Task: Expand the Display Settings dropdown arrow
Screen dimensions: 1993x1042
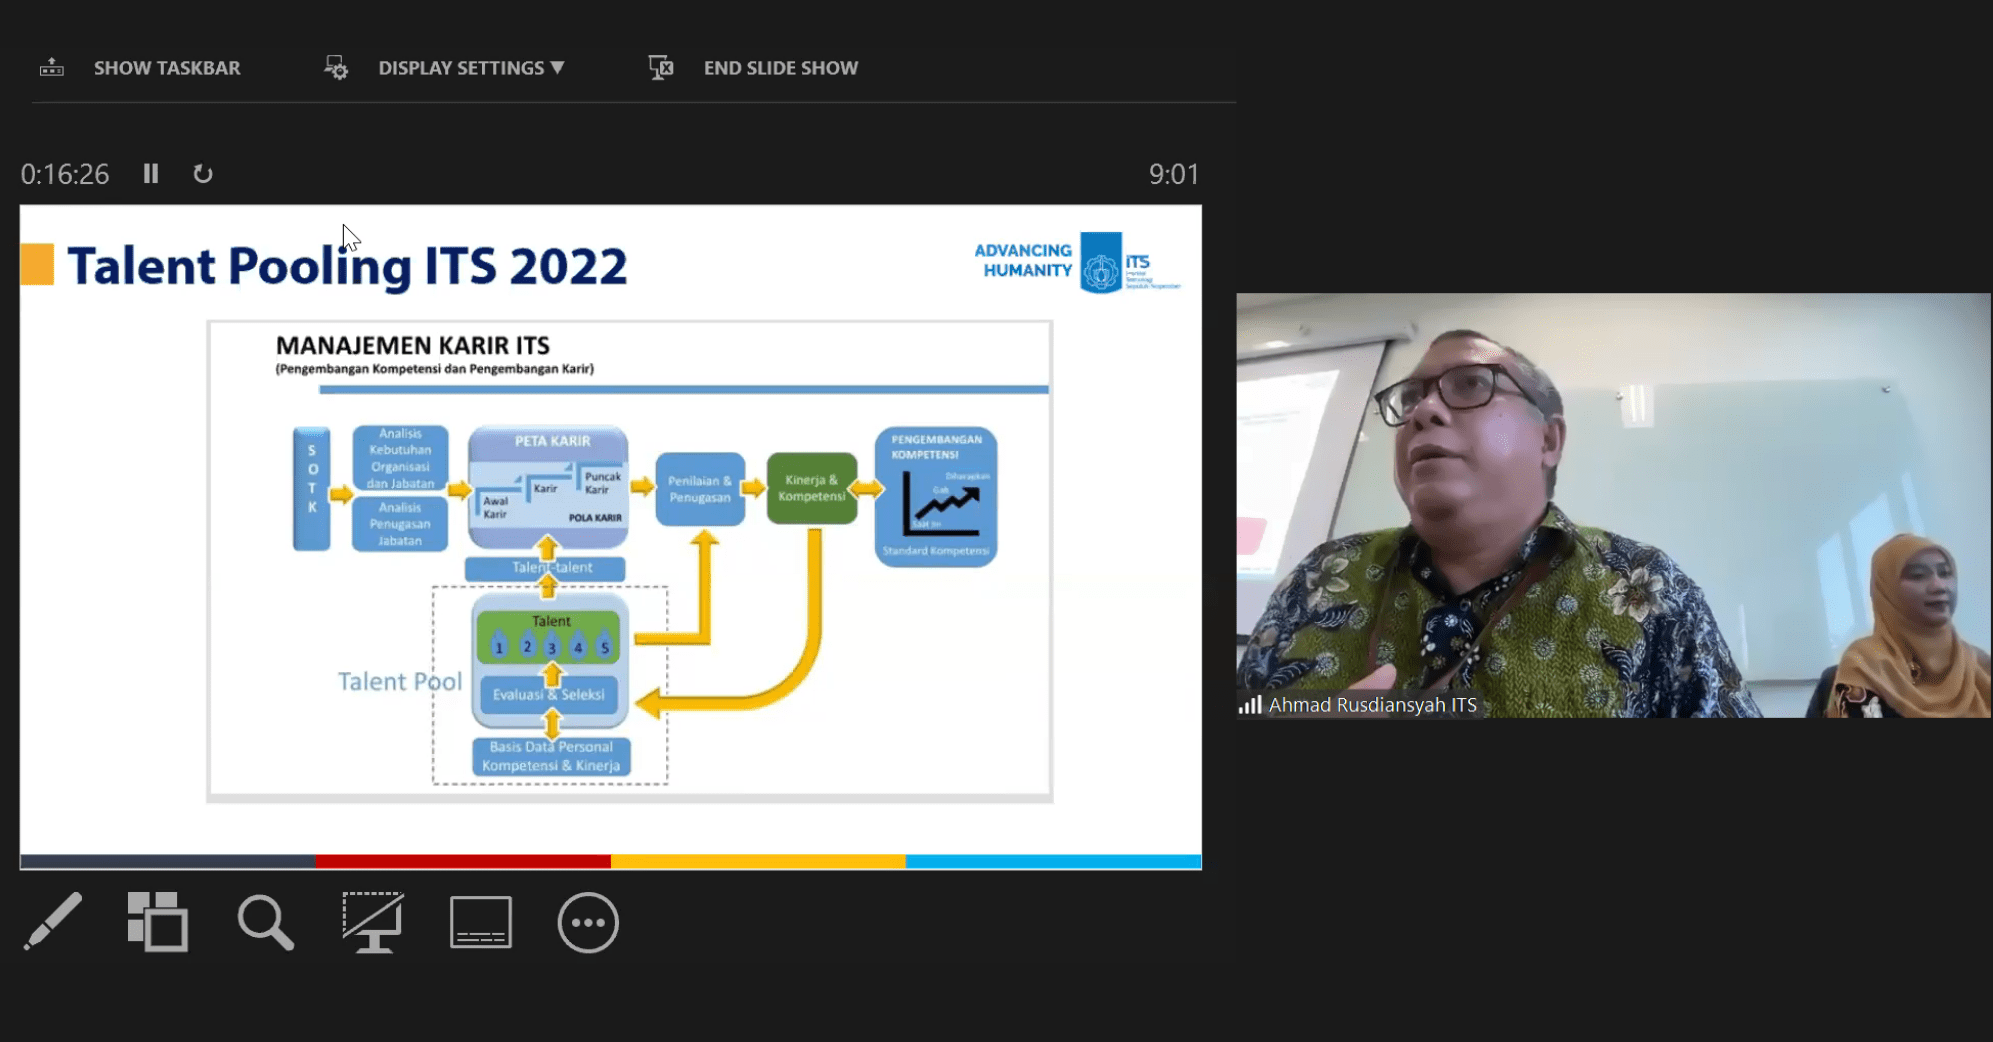Action: coord(558,68)
